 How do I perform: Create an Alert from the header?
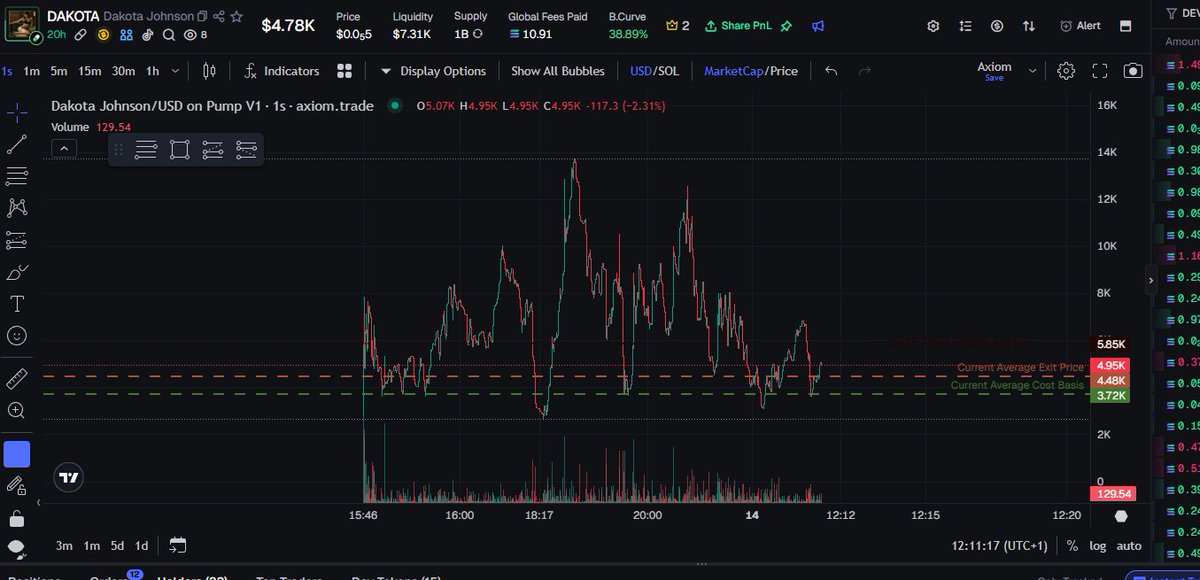(1080, 26)
